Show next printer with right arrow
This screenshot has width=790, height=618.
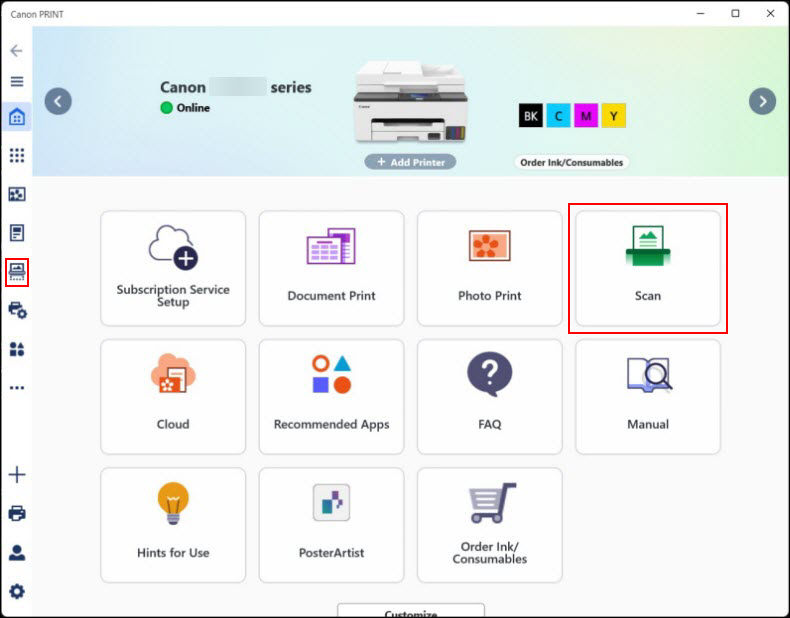click(762, 101)
